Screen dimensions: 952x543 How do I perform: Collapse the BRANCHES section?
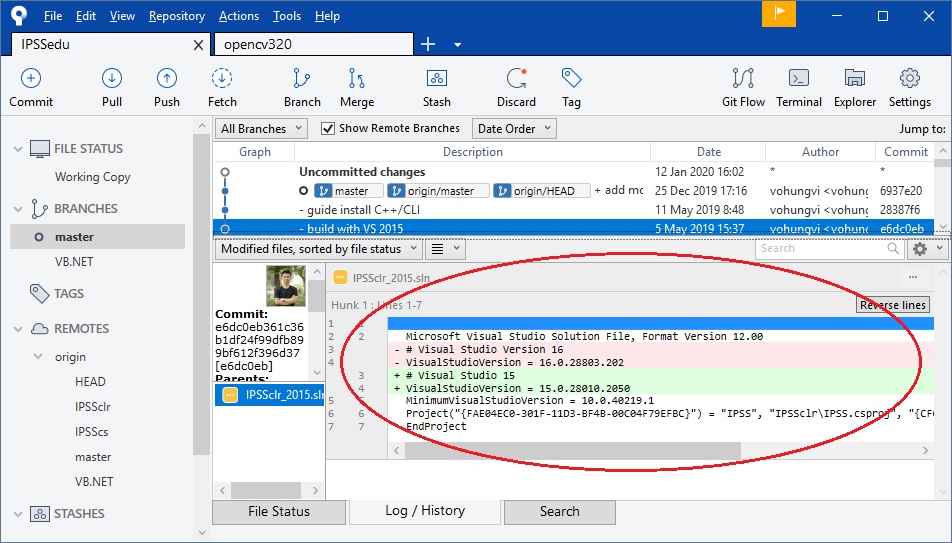[x=18, y=209]
